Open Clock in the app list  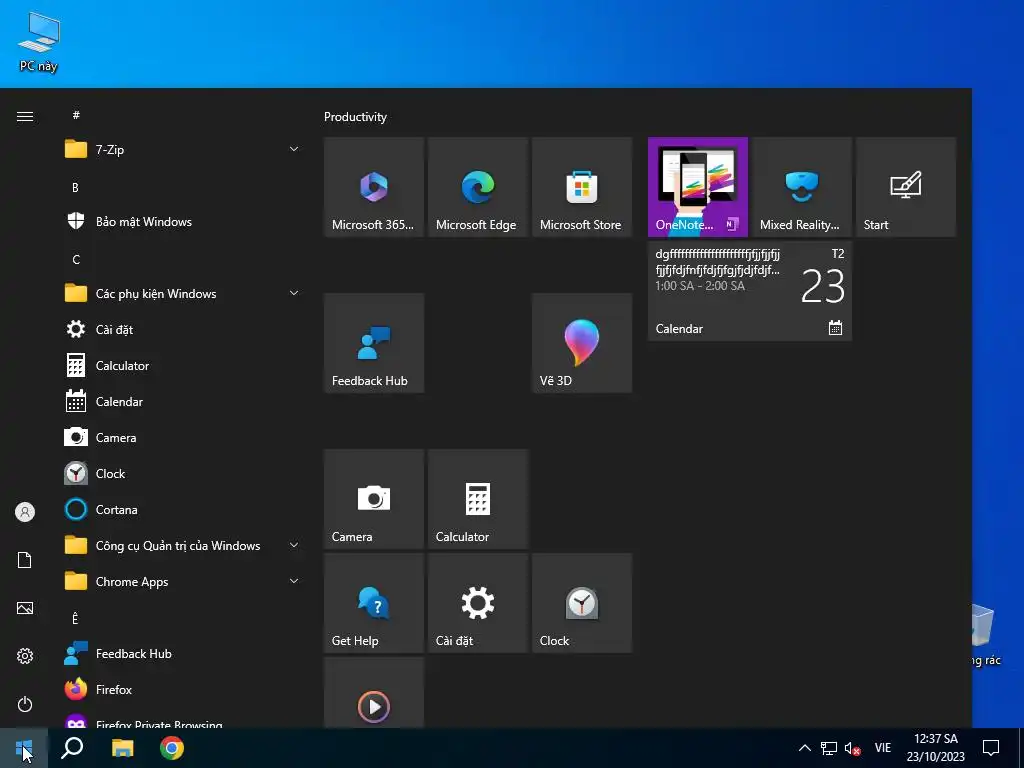point(182,473)
